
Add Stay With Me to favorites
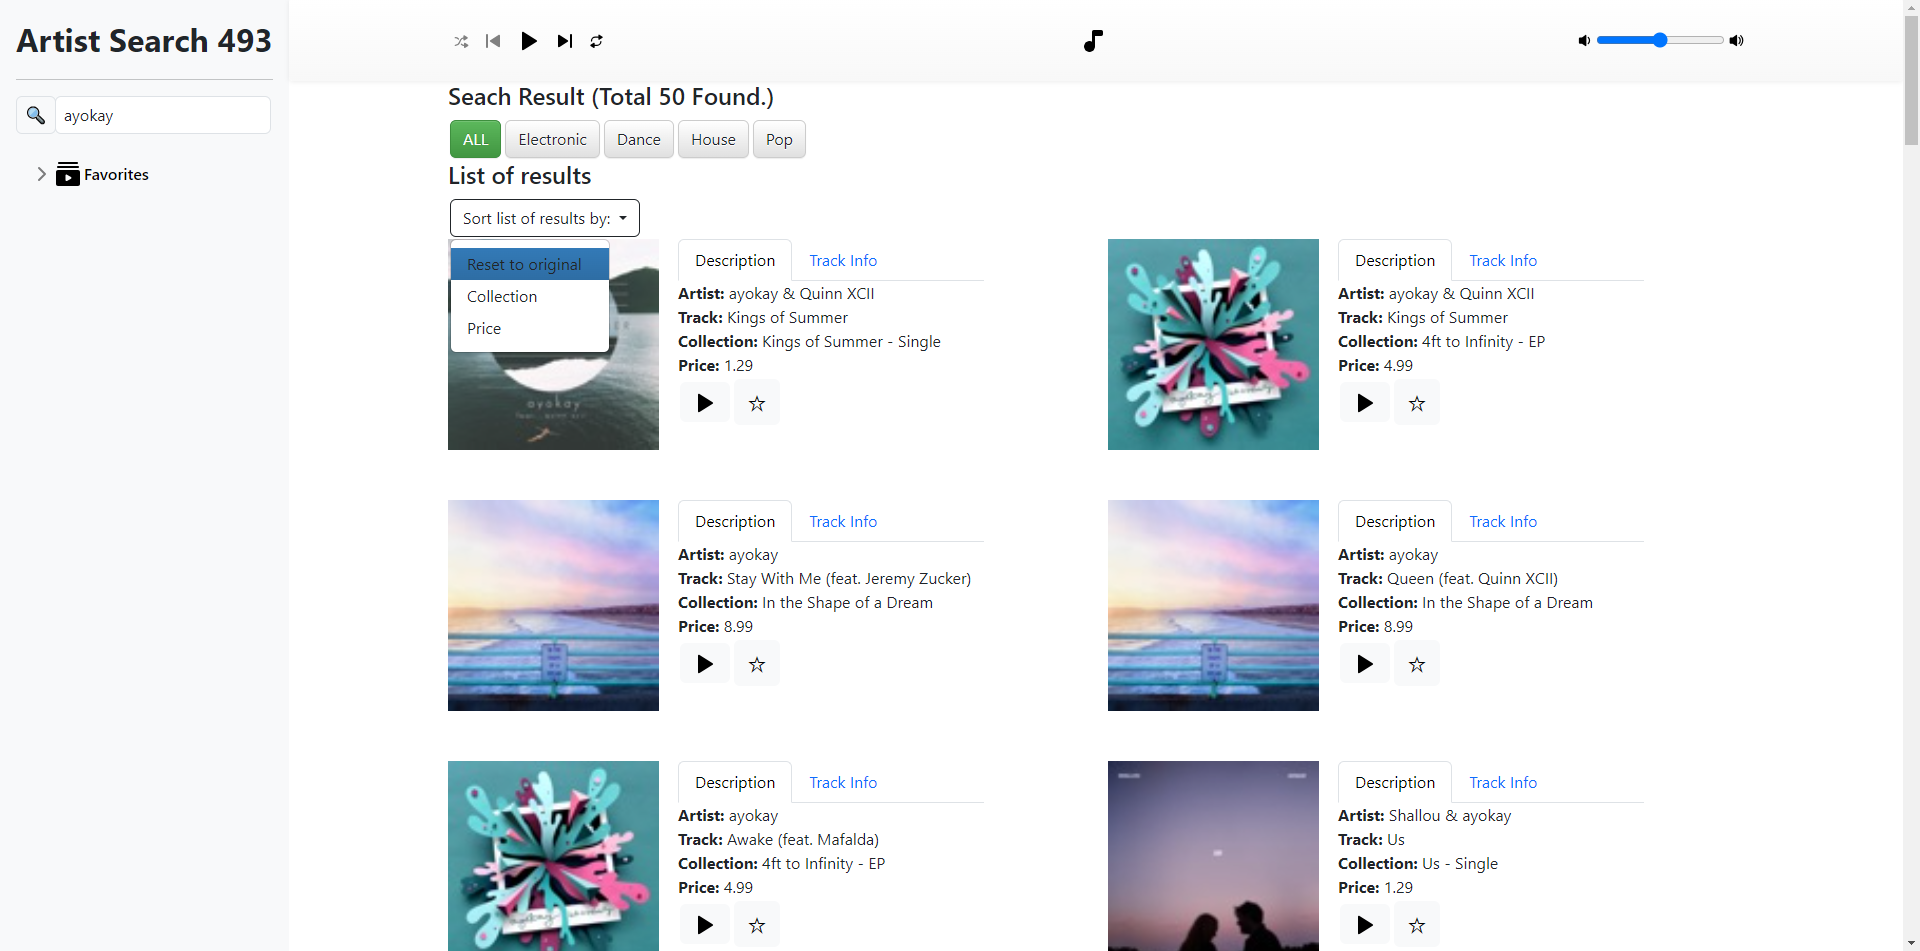tap(757, 664)
